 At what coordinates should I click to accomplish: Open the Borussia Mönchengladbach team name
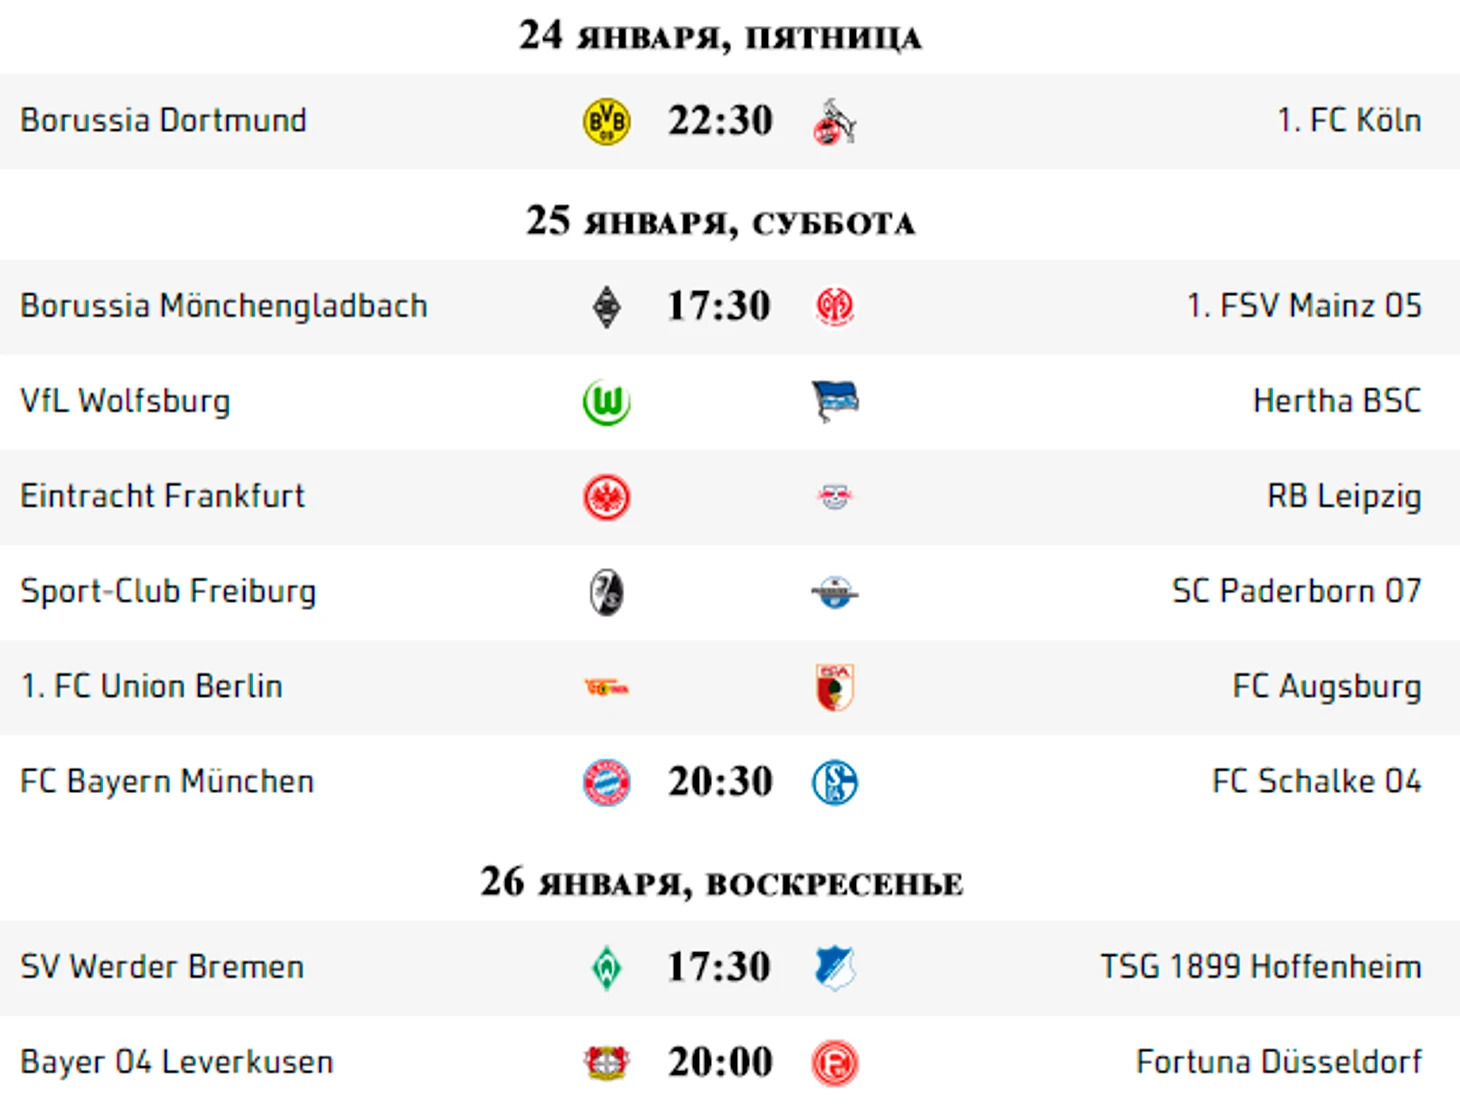pyautogui.click(x=224, y=306)
